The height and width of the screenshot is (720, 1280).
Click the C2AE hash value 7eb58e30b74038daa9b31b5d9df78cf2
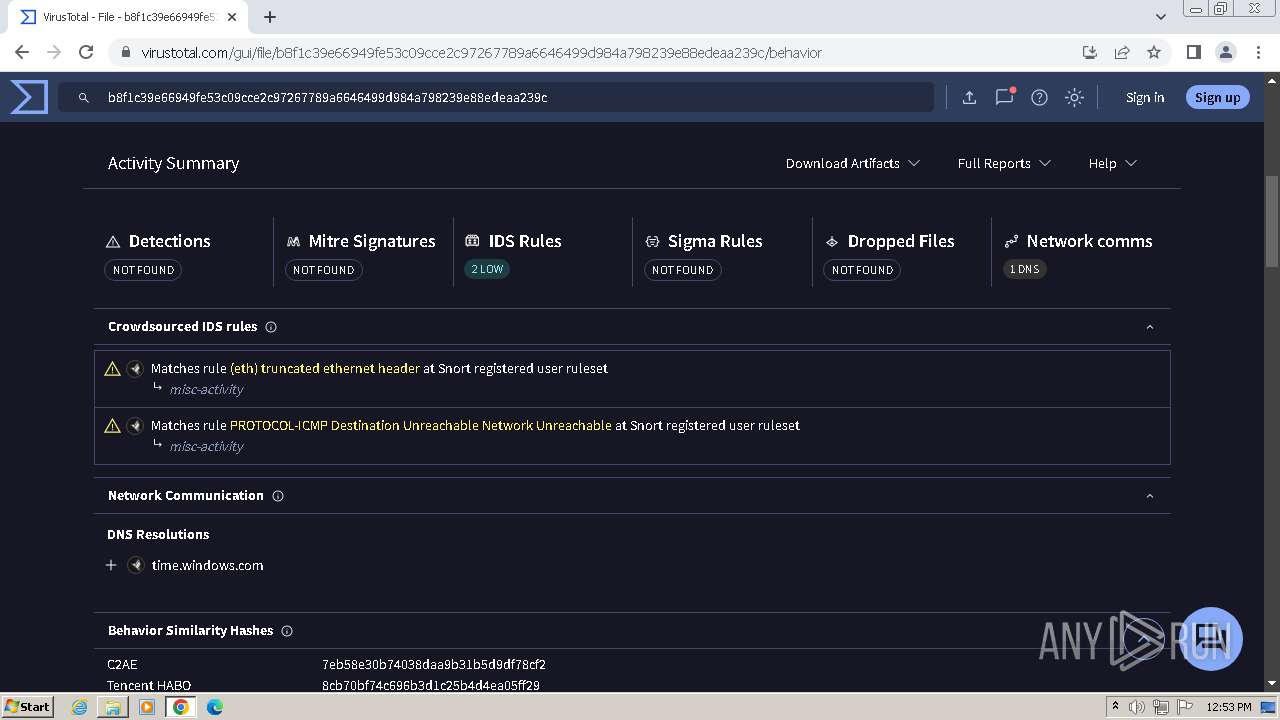point(433,664)
